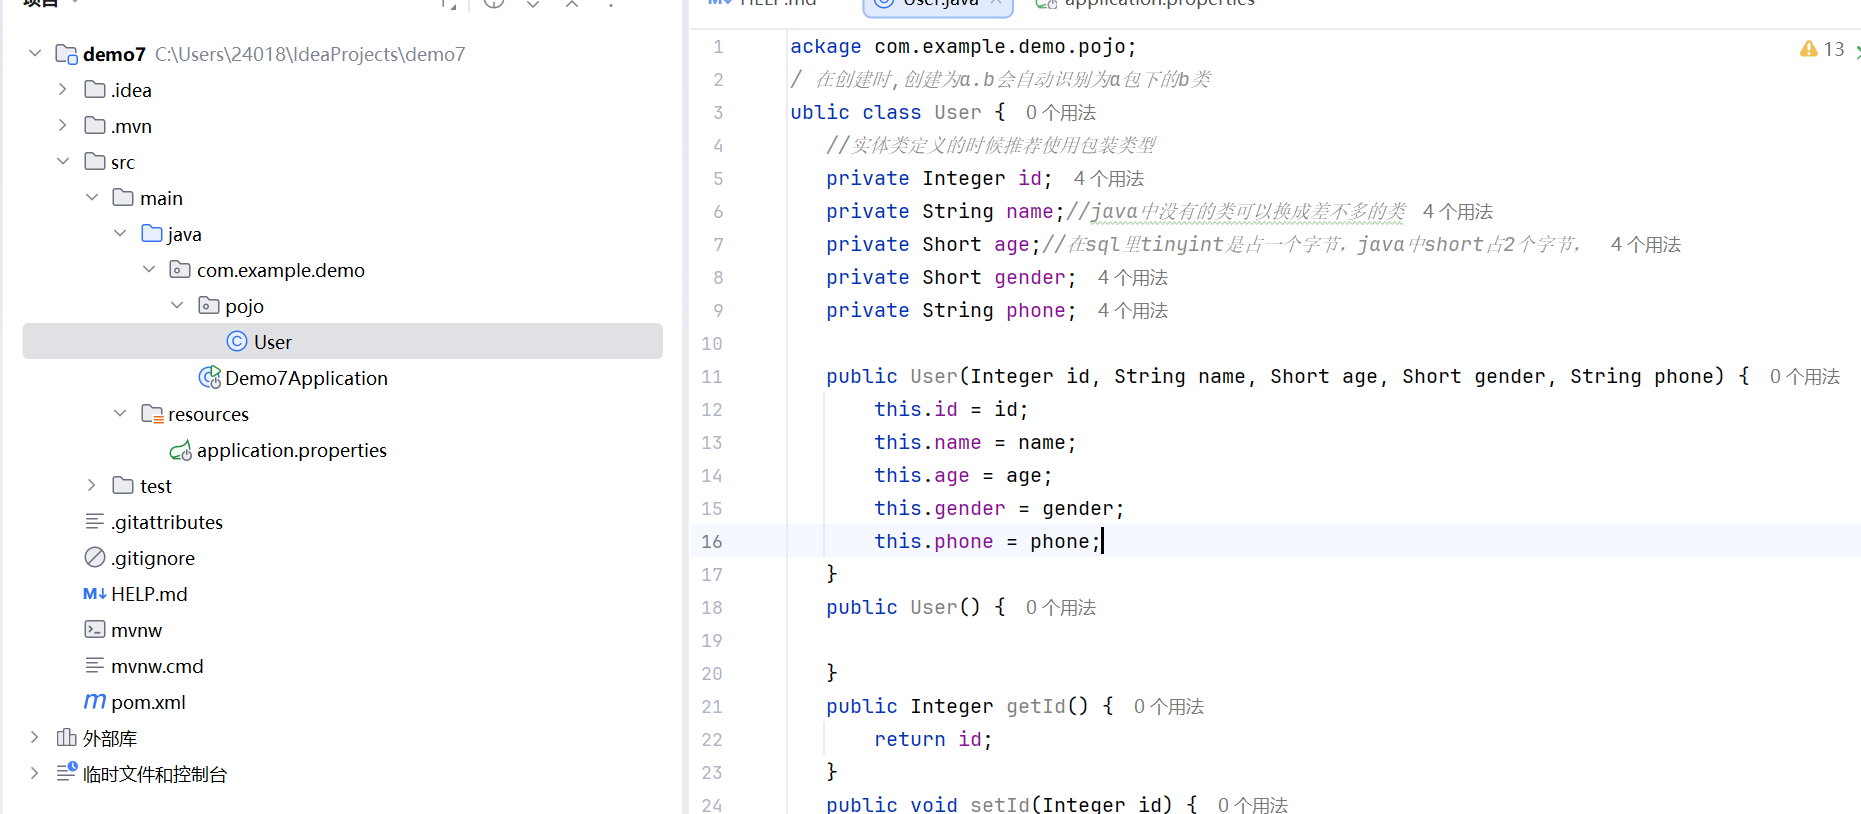The height and width of the screenshot is (814, 1861).
Task: Click the demo7 project module icon
Action: pyautogui.click(x=67, y=54)
